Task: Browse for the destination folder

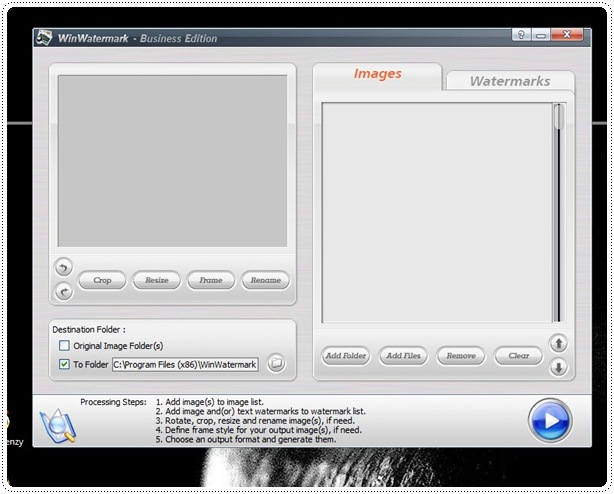Action: pyautogui.click(x=276, y=363)
